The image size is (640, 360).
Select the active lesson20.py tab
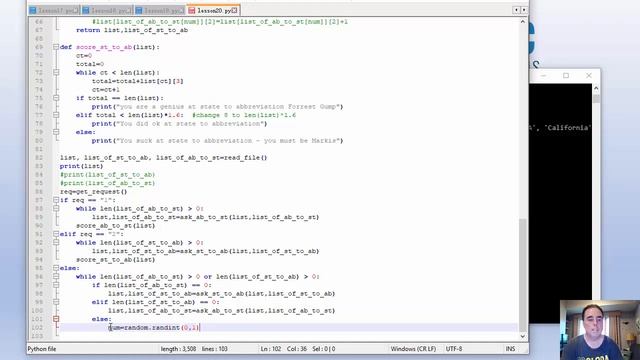(x=213, y=10)
